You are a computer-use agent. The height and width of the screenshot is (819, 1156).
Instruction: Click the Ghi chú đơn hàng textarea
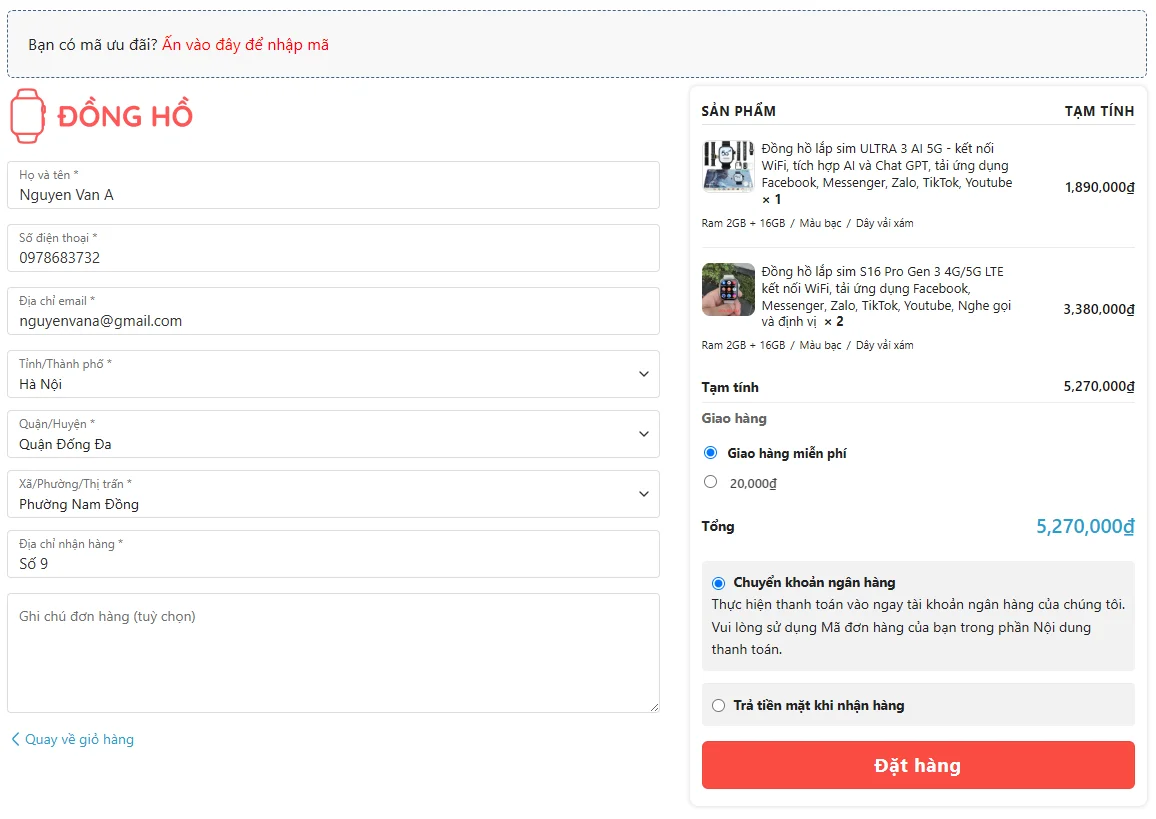[333, 653]
